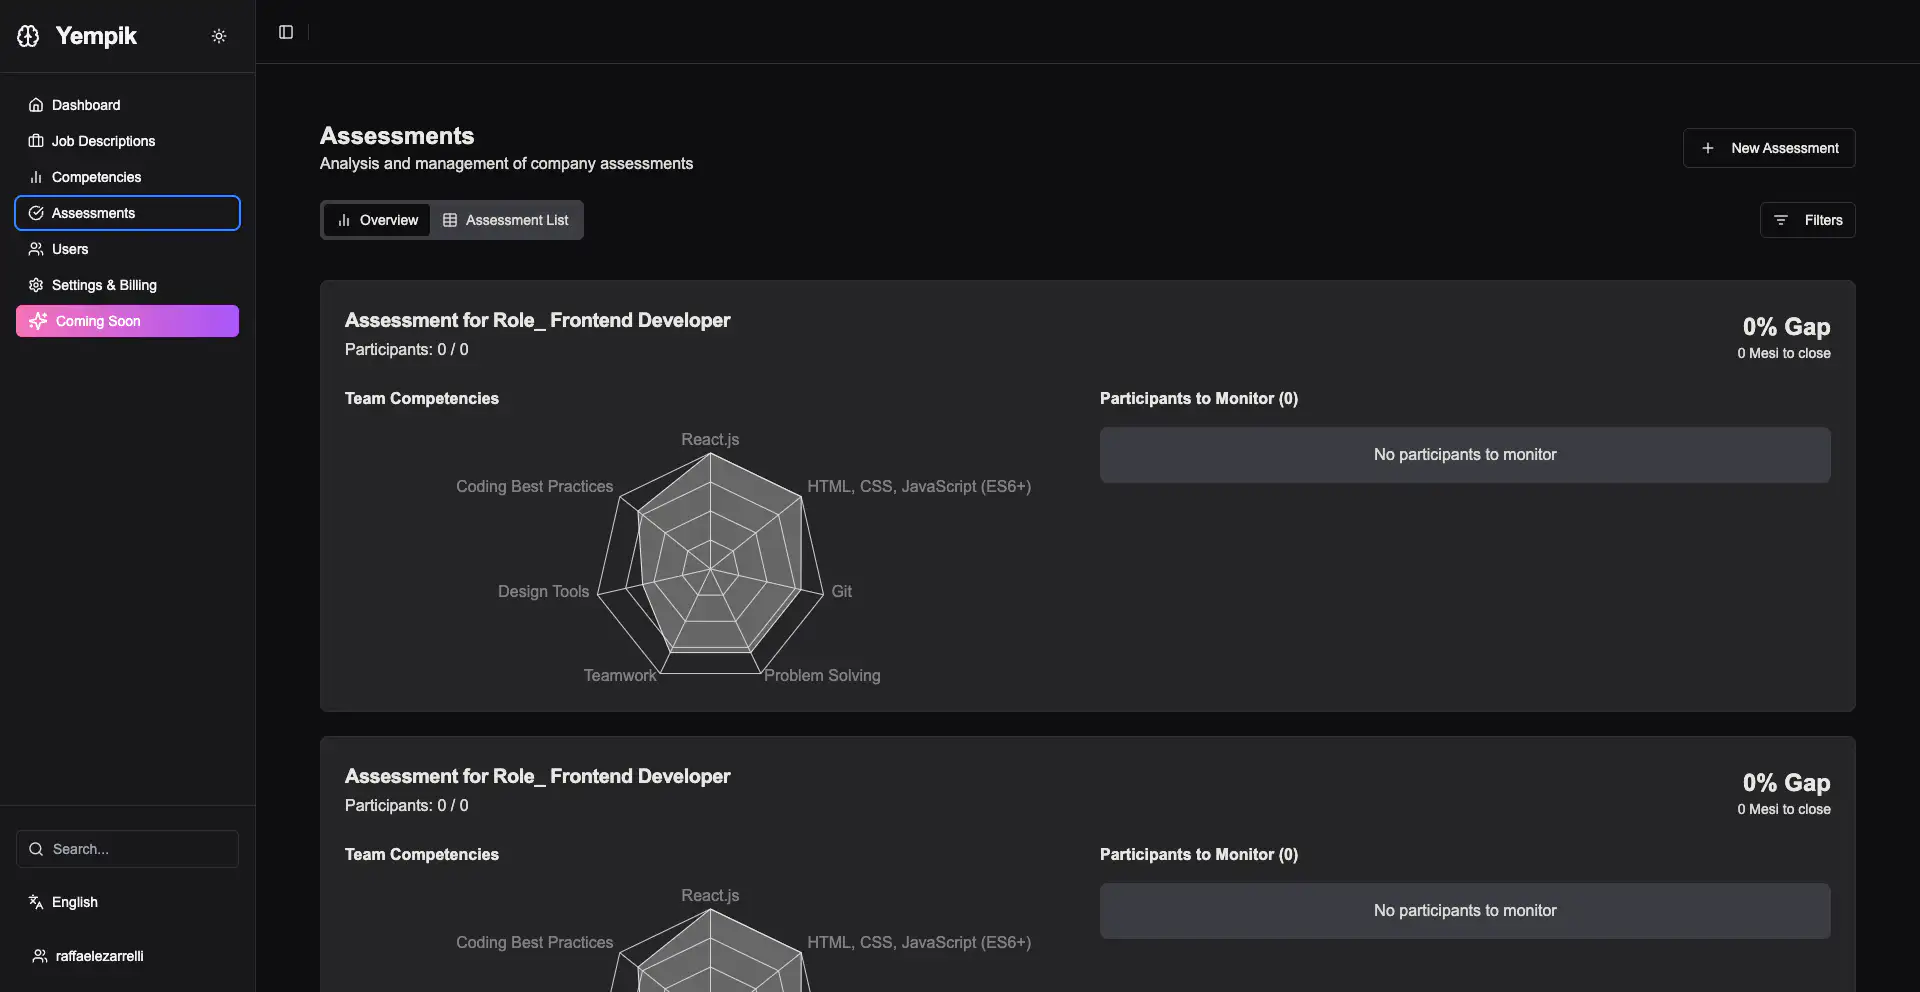Create a New Assessment
This screenshot has height=992, width=1920.
click(x=1768, y=148)
